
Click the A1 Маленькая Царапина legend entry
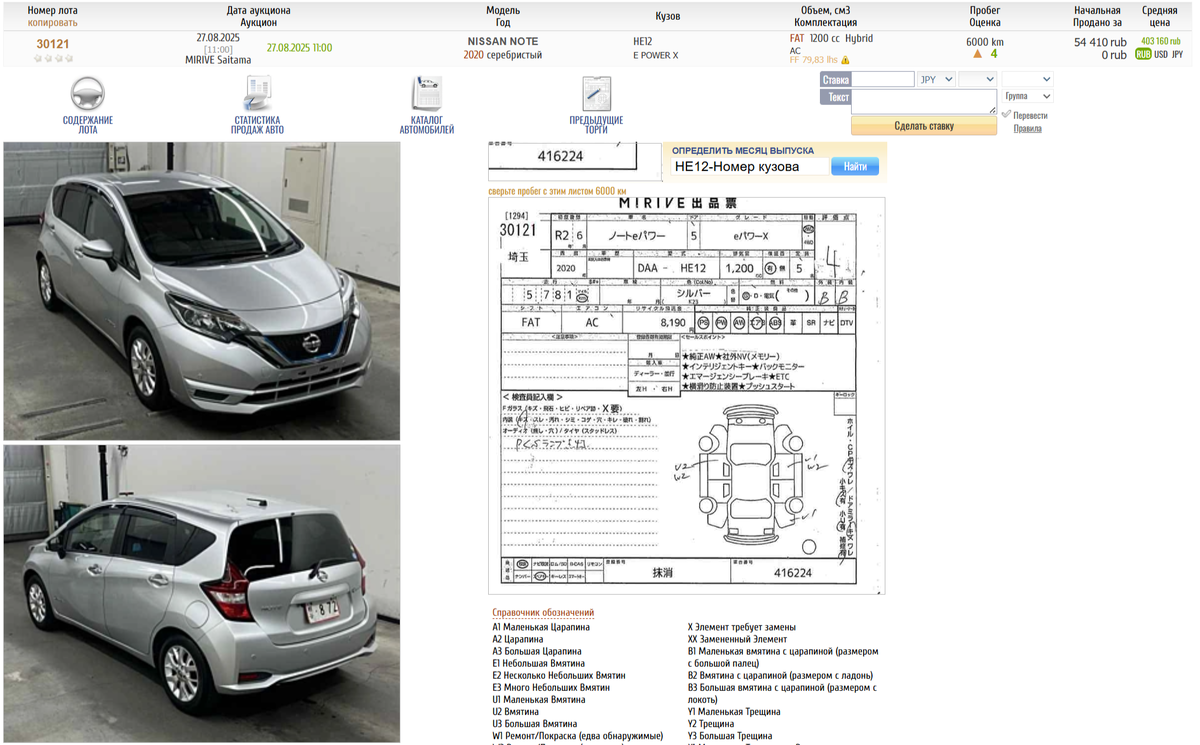click(x=541, y=627)
